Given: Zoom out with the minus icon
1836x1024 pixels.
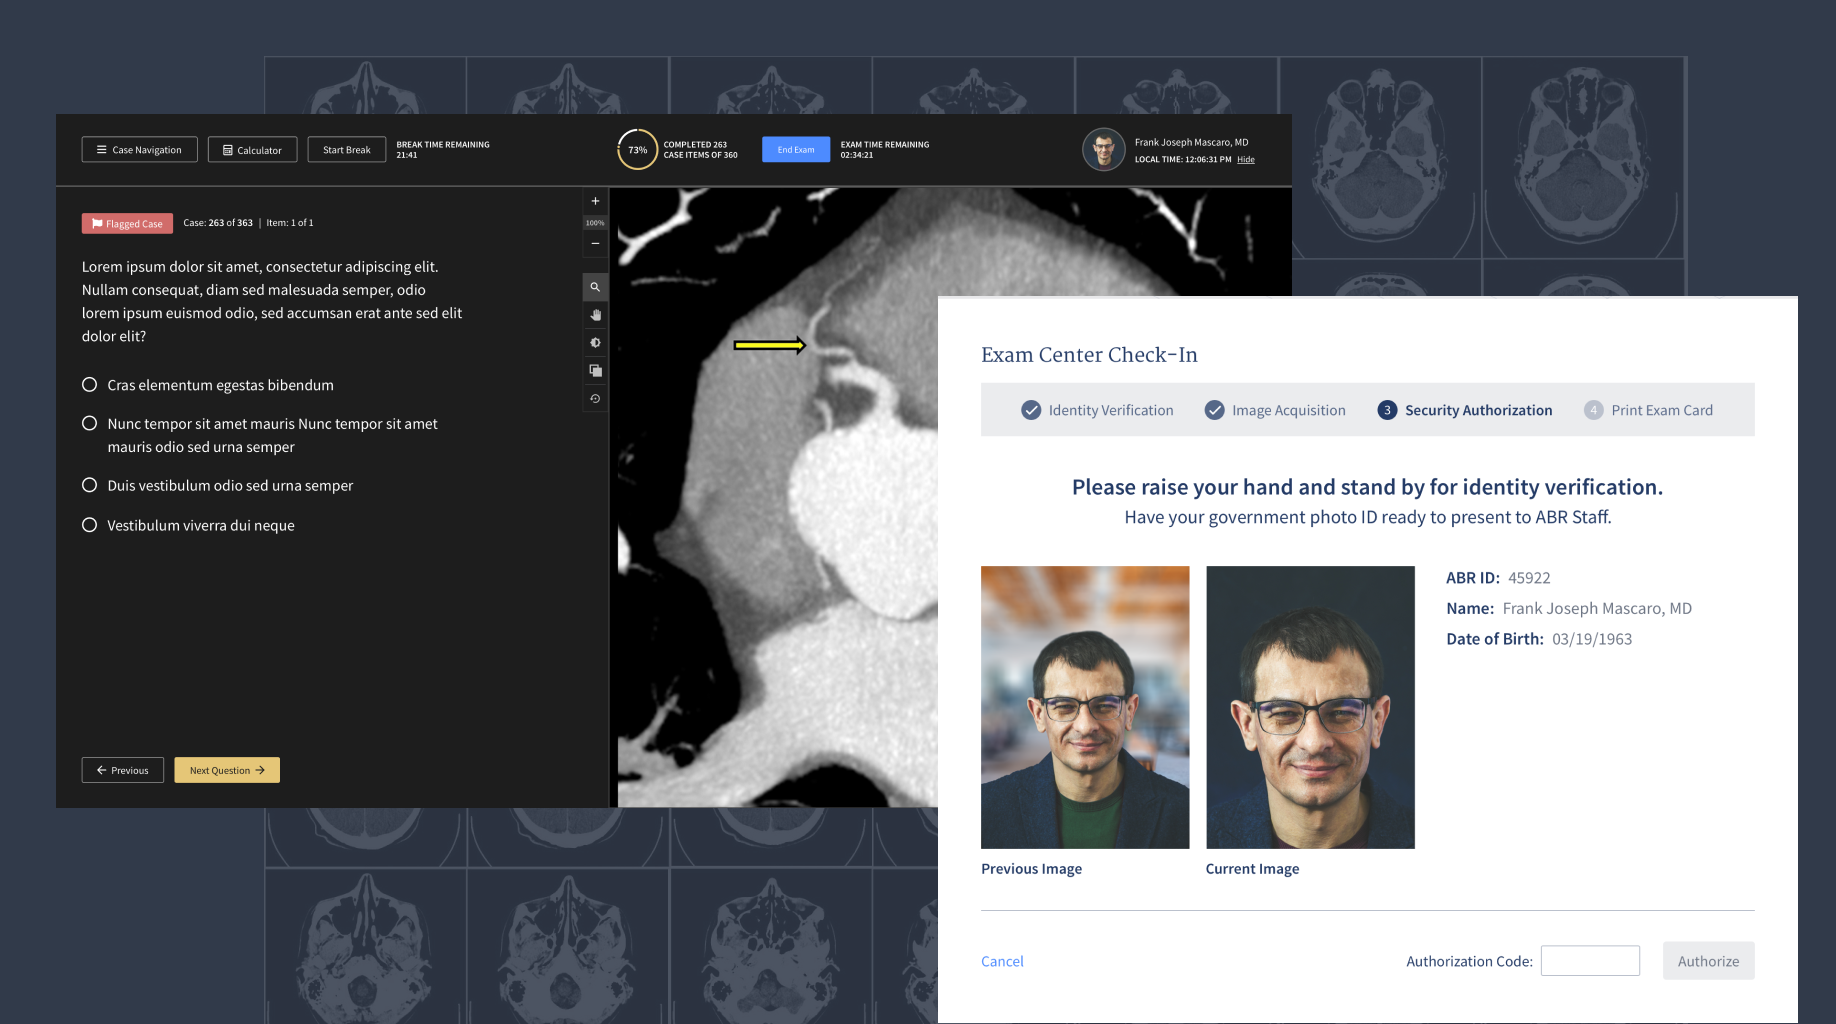Looking at the screenshot, I should click(x=595, y=243).
